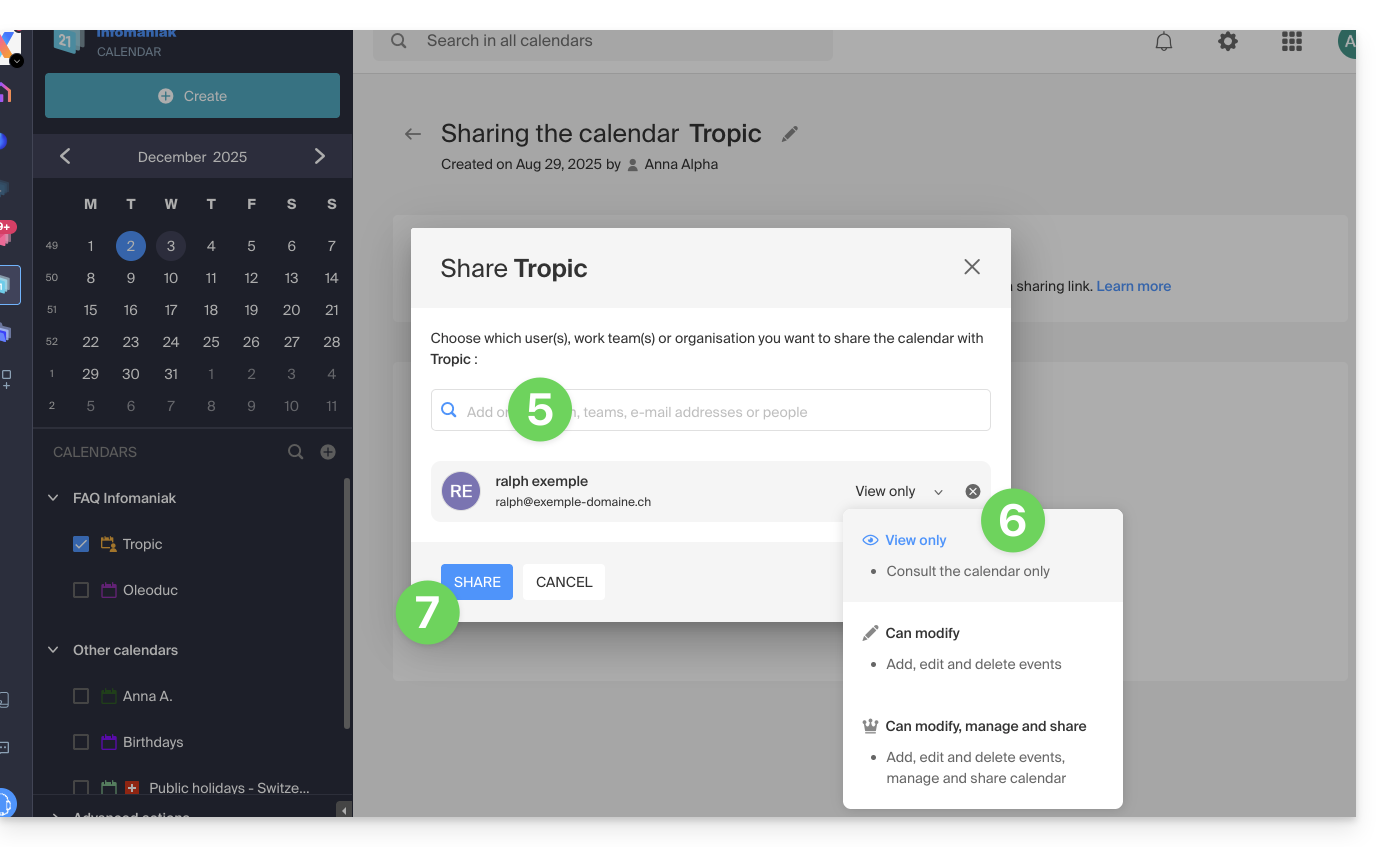Open the apps grid launcher
Image resolution: width=1386 pixels, height=847 pixels.
pyautogui.click(x=1291, y=41)
